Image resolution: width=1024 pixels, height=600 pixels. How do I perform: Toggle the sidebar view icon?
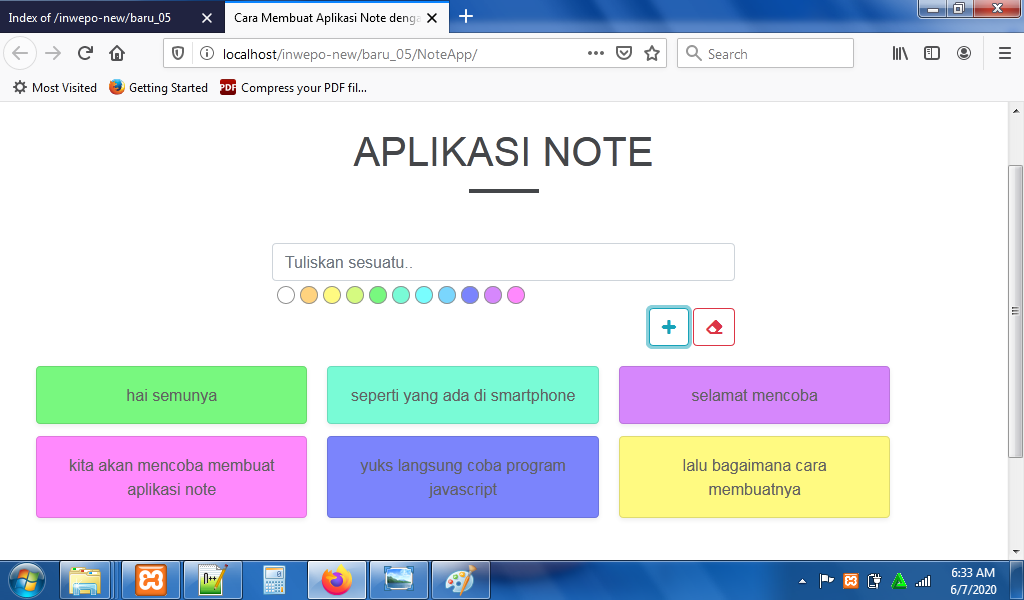click(x=932, y=54)
